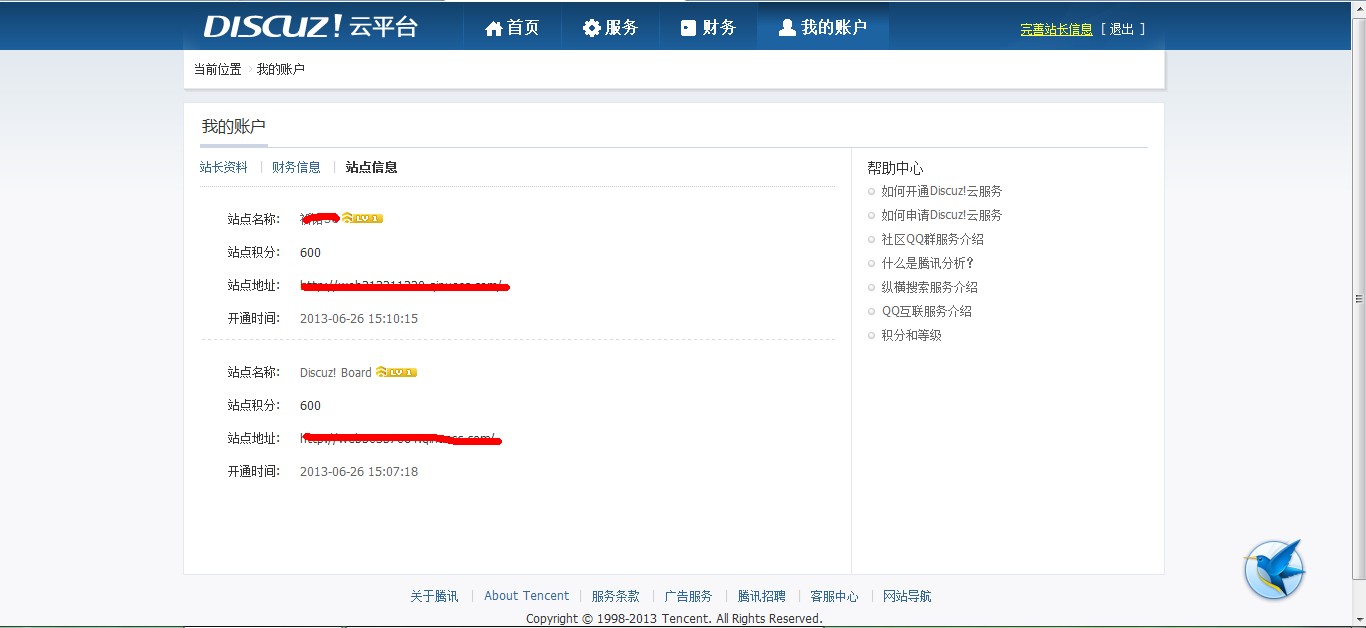This screenshot has width=1366, height=628.
Task: Click the gear icon beside 服务
Action: [x=592, y=28]
